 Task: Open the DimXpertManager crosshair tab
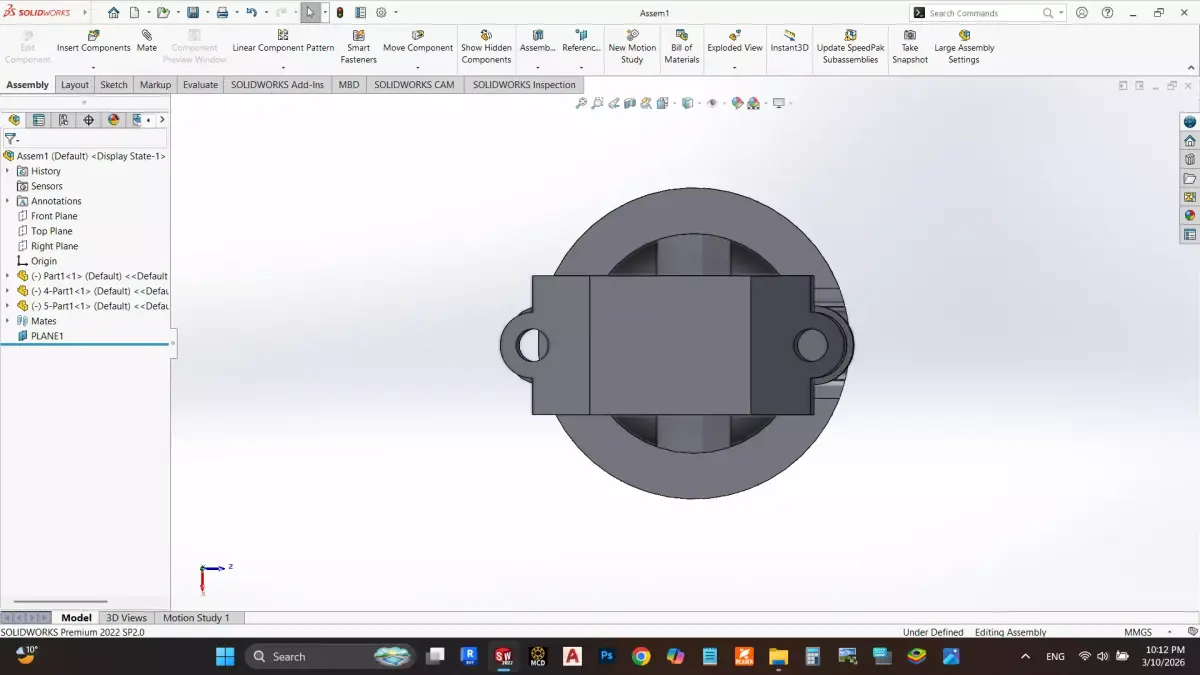tap(89, 120)
